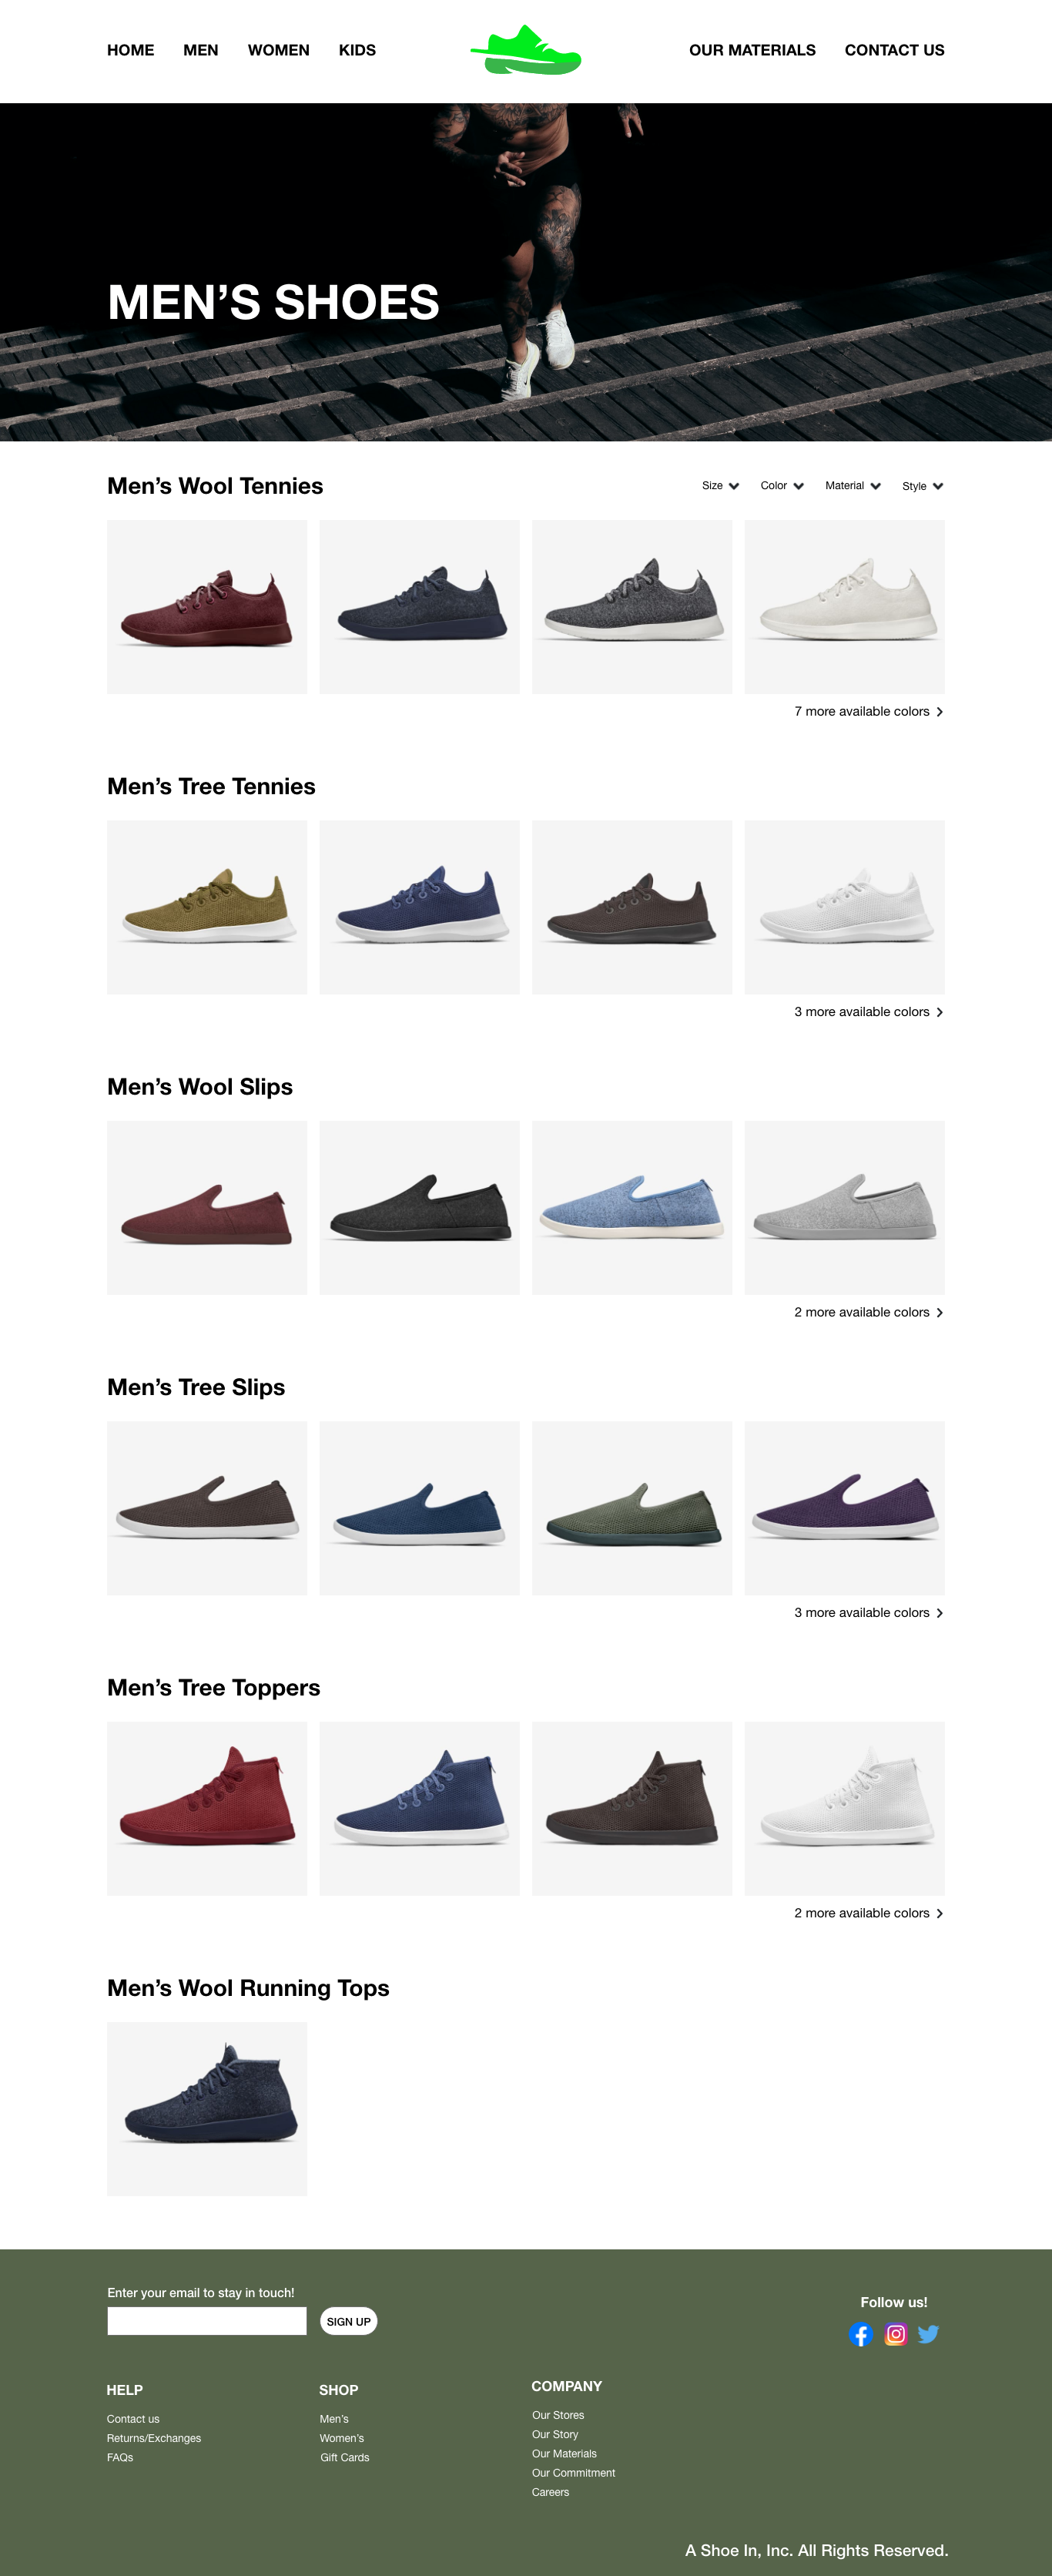Image resolution: width=1052 pixels, height=2576 pixels.
Task: Expand the Color filter dropdown
Action: pos(782,486)
